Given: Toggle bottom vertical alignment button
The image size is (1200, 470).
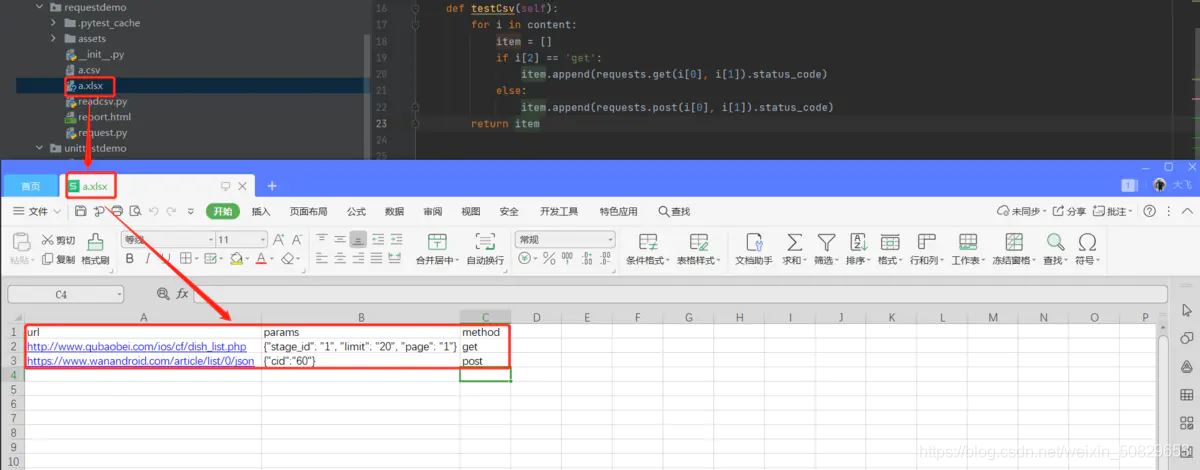Looking at the screenshot, I should pyautogui.click(x=358, y=240).
